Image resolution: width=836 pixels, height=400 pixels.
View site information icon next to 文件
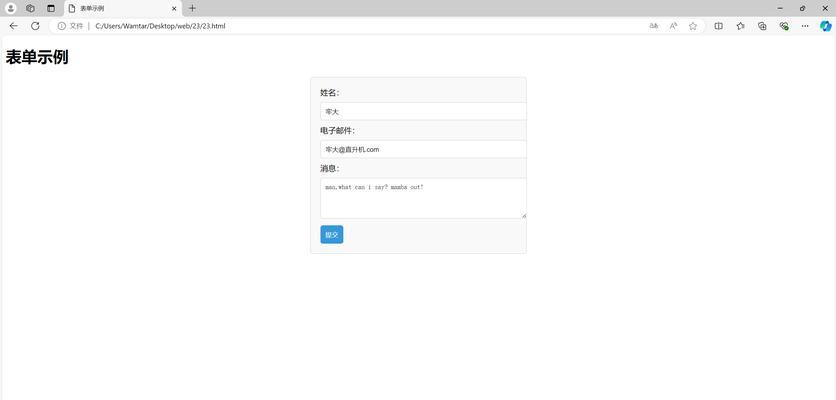point(61,26)
